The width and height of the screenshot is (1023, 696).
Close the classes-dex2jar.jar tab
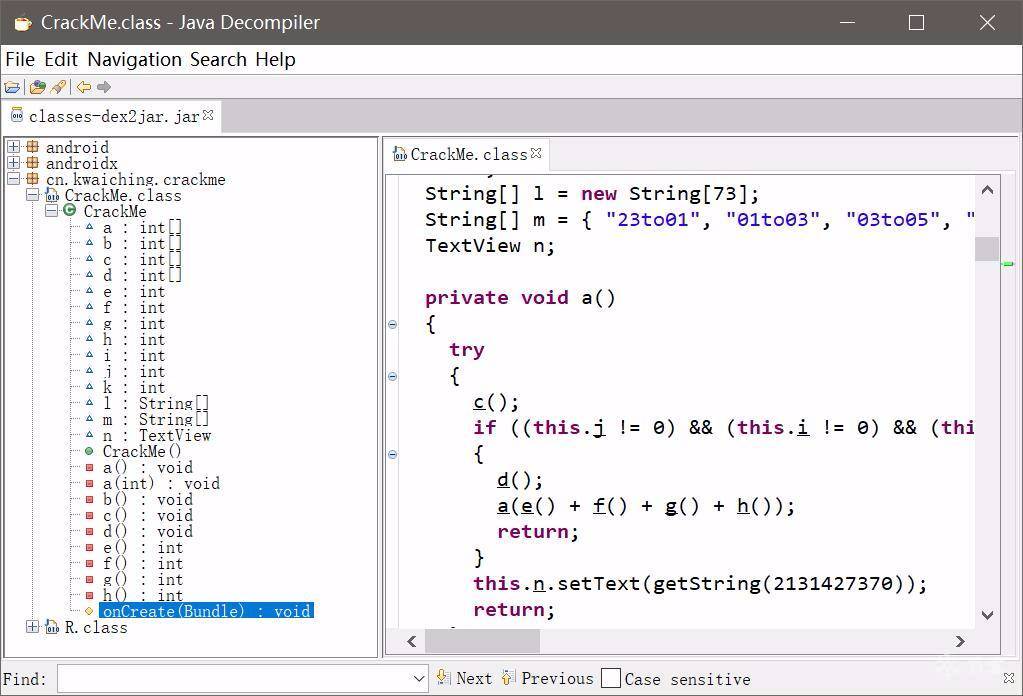[x=208, y=115]
